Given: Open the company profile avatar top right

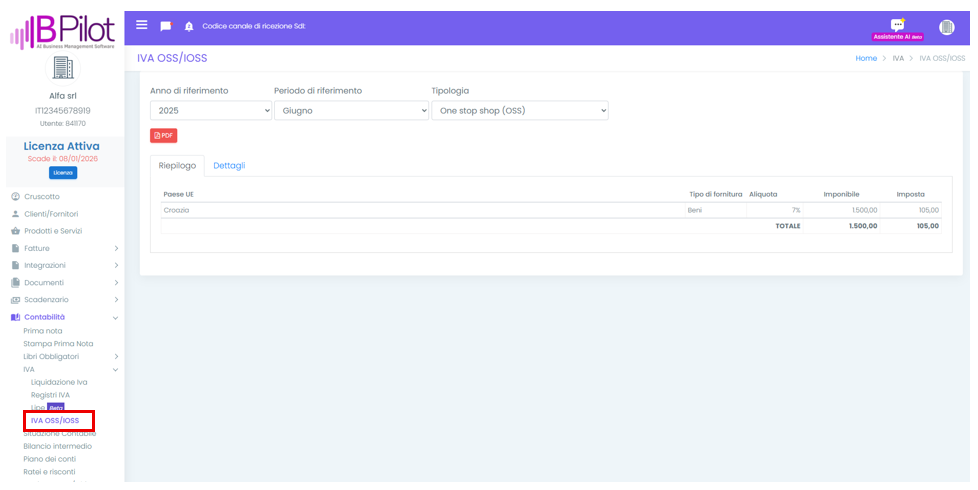Looking at the screenshot, I should [x=947, y=27].
